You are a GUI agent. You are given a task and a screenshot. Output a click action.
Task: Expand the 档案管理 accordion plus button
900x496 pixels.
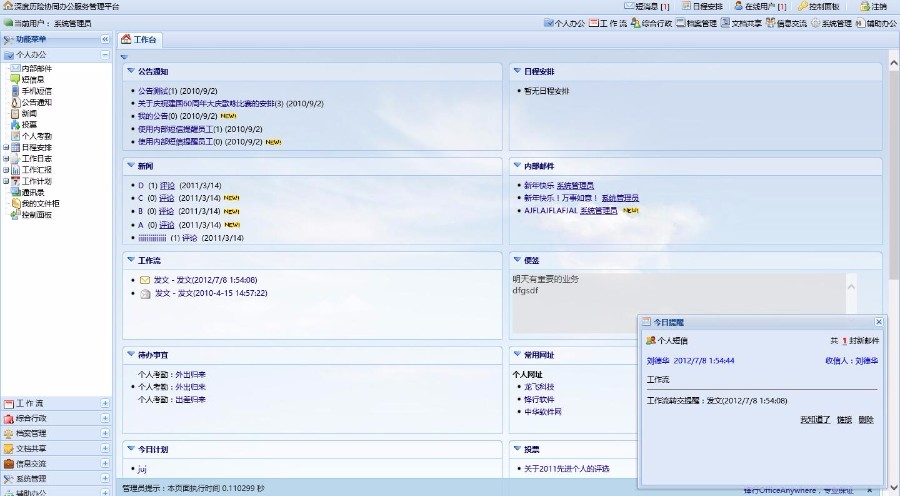click(x=105, y=433)
